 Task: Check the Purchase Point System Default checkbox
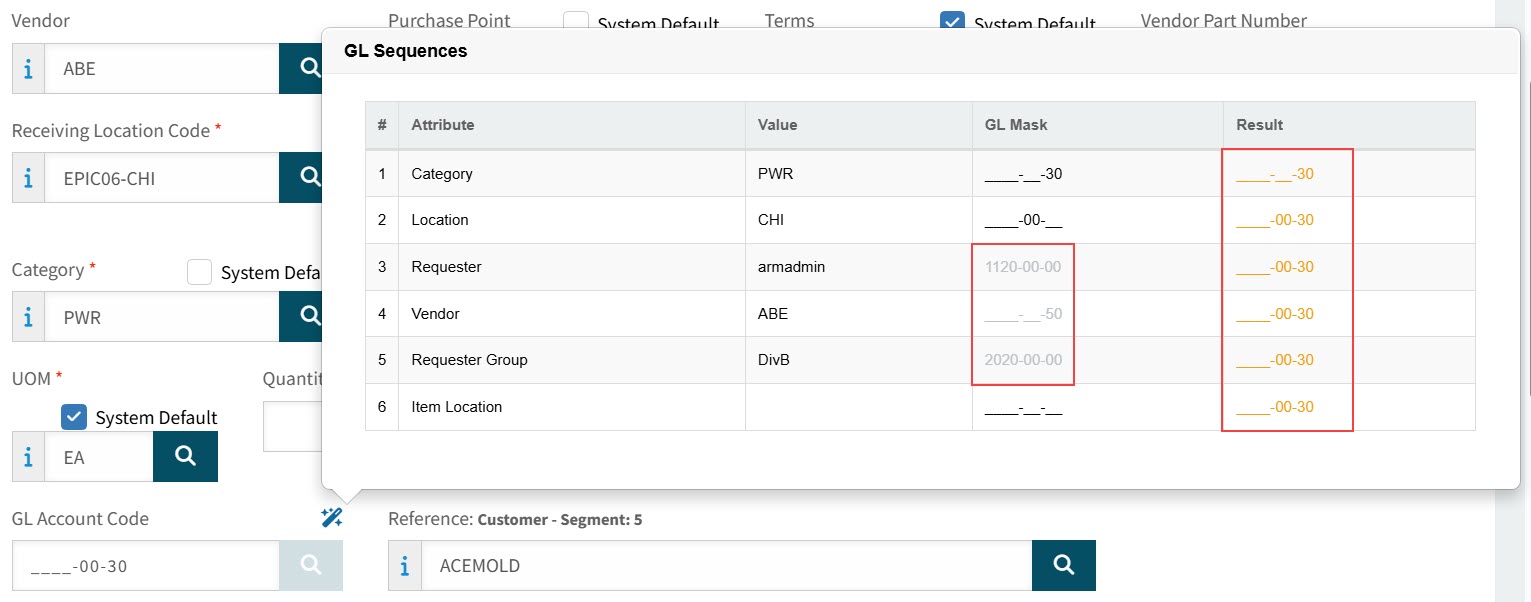tap(576, 22)
